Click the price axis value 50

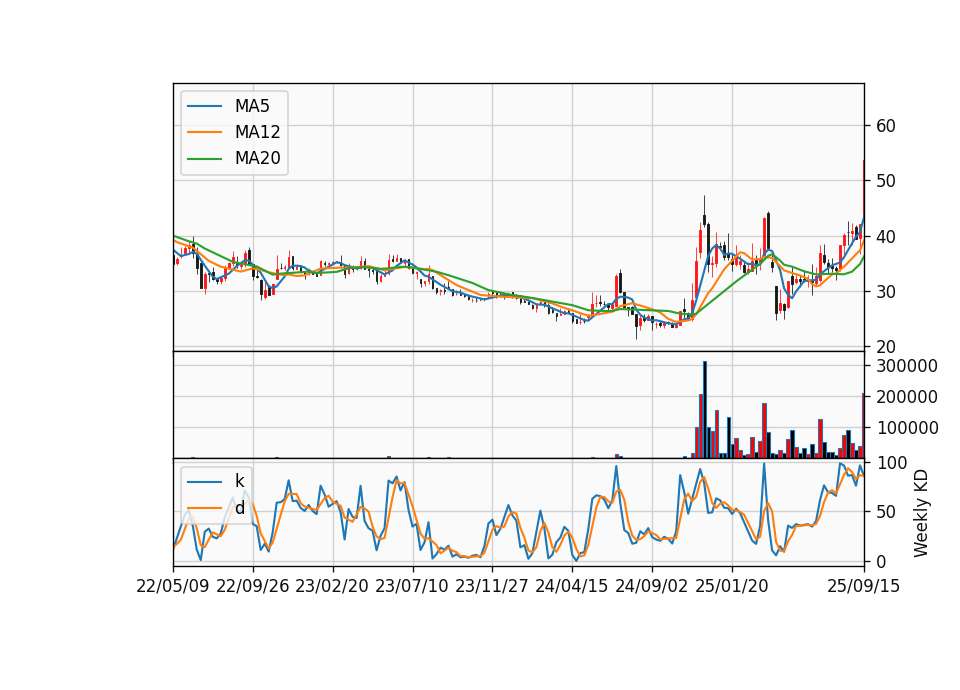[886, 181]
